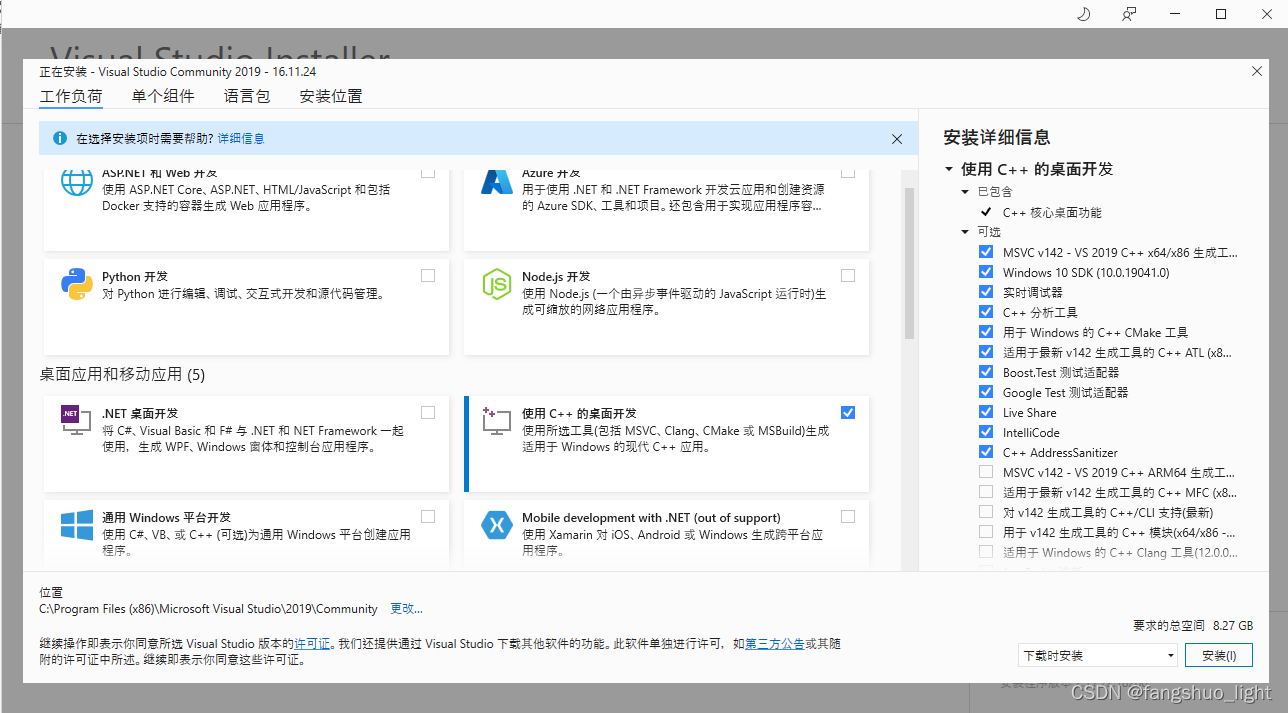The image size is (1288, 713).
Task: Click the Universal Windows Platform logo icon
Action: [x=77, y=525]
